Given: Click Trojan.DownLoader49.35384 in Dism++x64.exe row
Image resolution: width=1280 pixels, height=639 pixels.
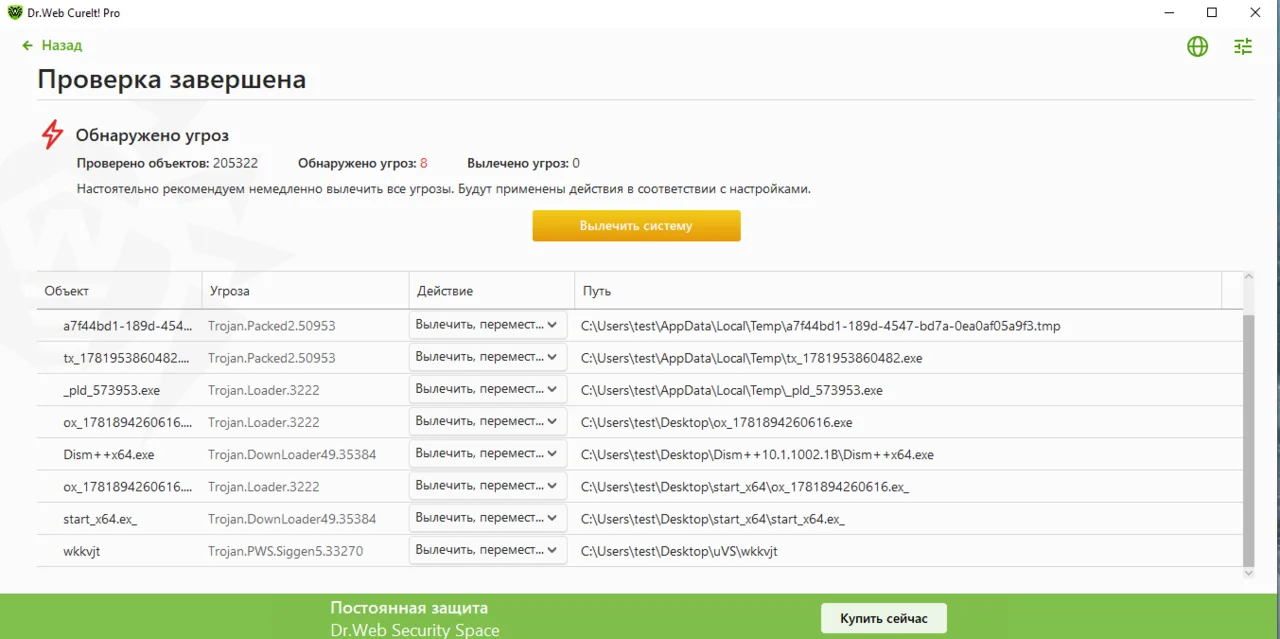Looking at the screenshot, I should click(292, 454).
